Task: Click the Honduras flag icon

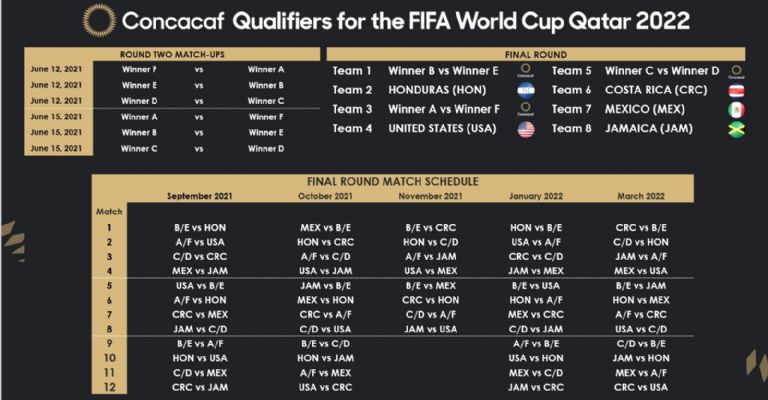Action: (526, 90)
